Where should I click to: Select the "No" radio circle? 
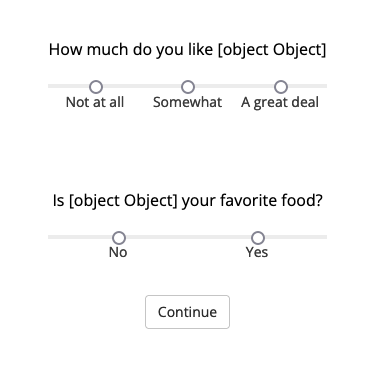coord(119,238)
